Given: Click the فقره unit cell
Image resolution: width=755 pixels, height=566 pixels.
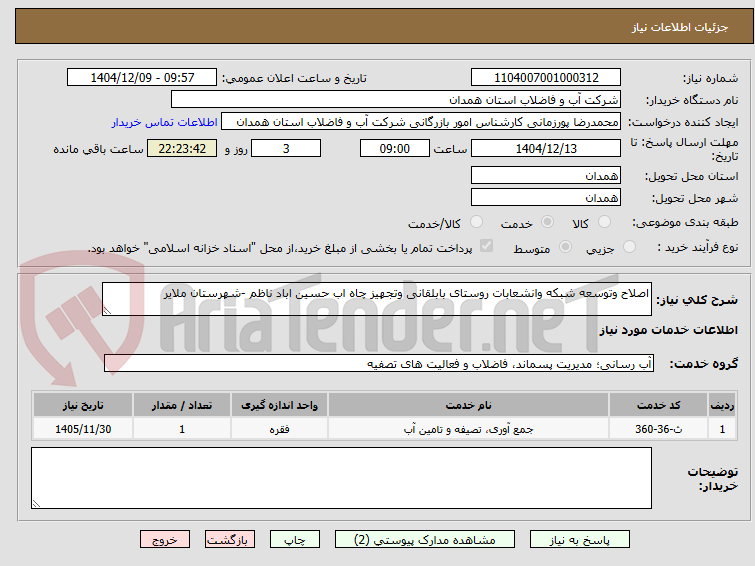Looking at the screenshot, I should tap(279, 429).
